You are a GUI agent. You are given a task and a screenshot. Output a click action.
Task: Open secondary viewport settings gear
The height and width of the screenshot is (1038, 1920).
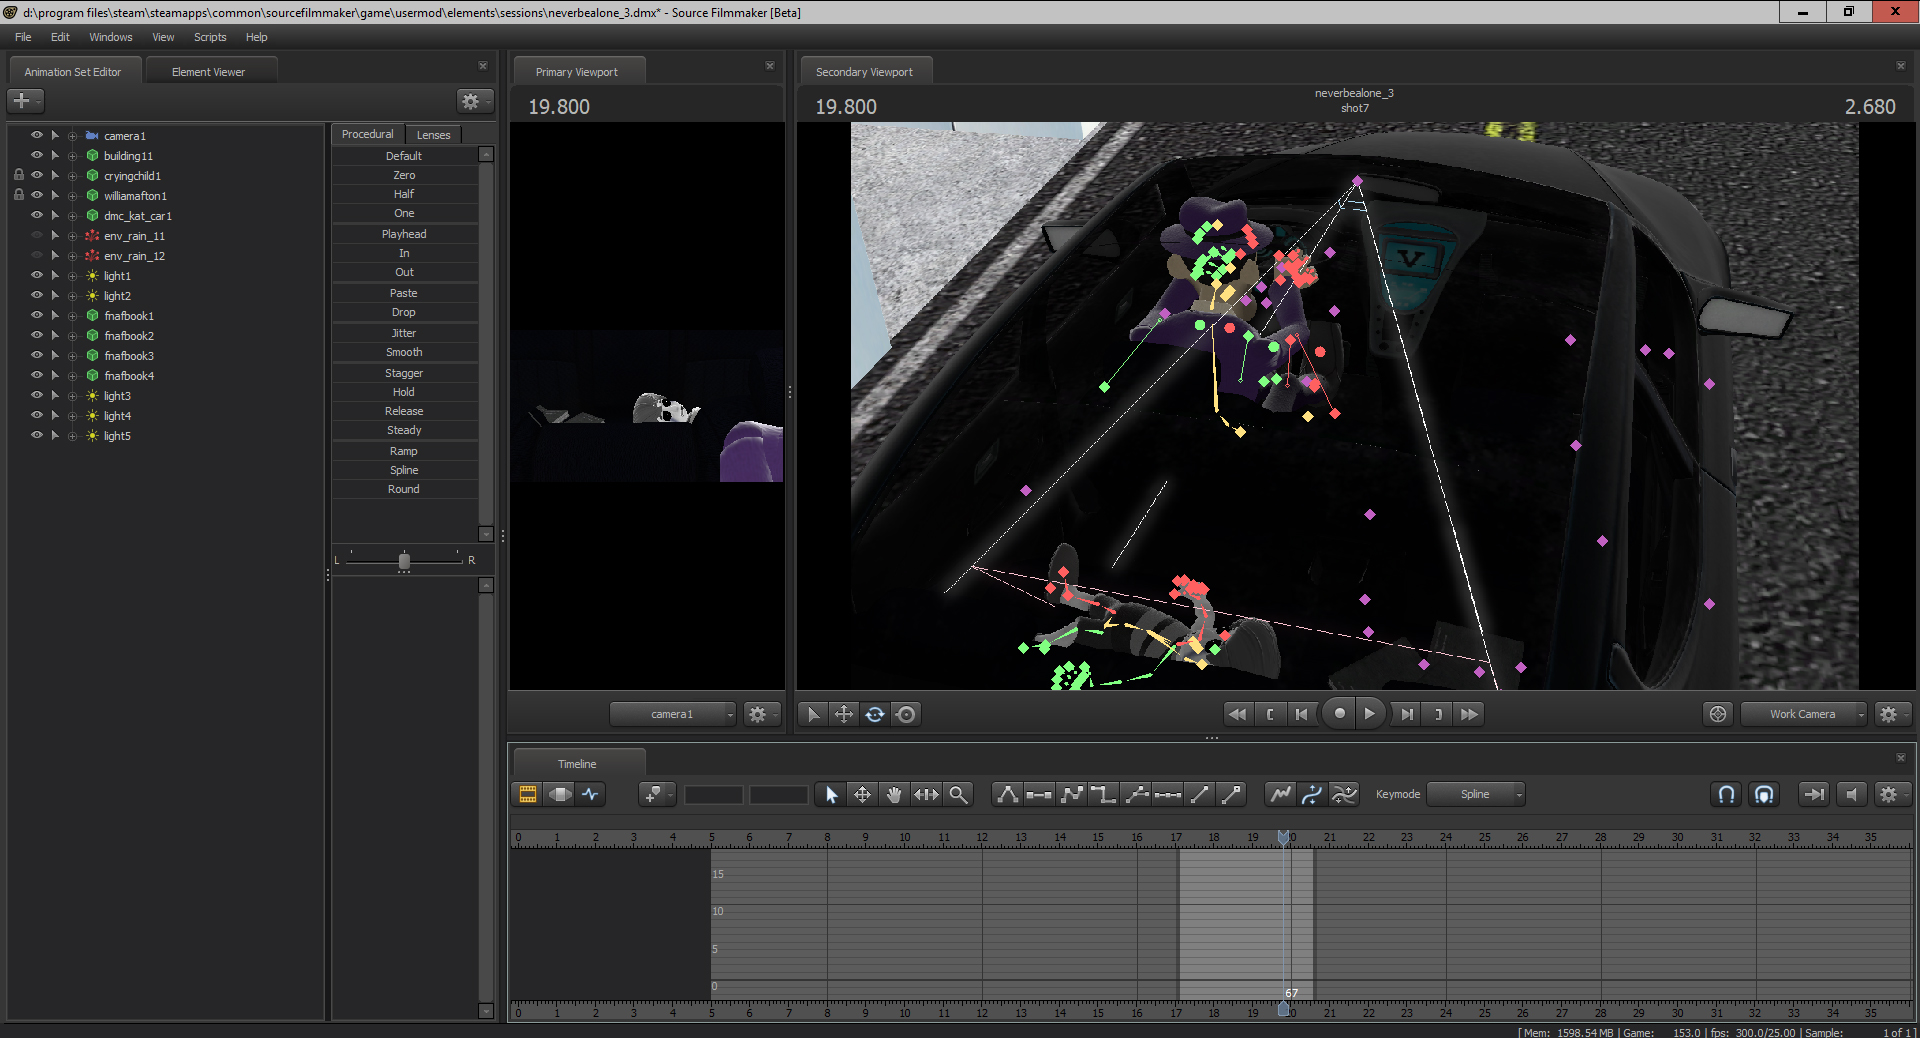[x=1892, y=714]
